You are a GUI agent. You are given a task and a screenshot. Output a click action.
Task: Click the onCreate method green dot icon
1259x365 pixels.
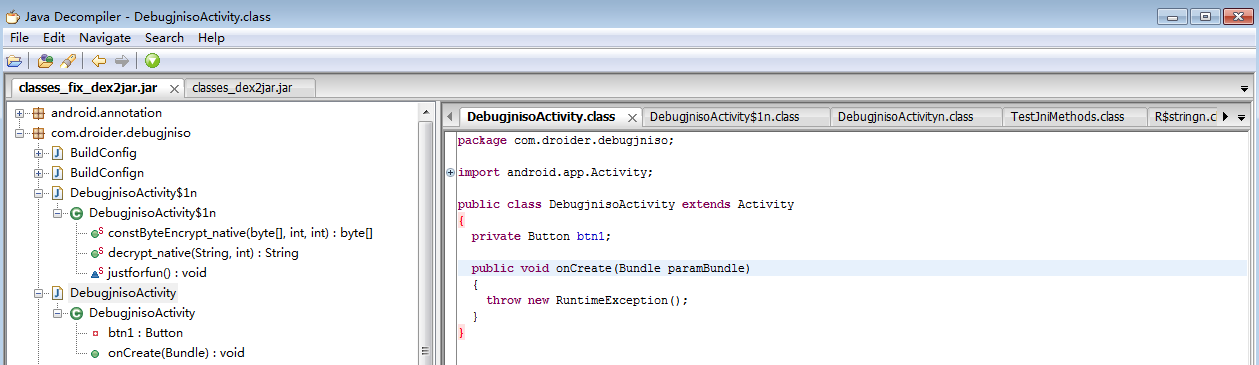point(94,353)
